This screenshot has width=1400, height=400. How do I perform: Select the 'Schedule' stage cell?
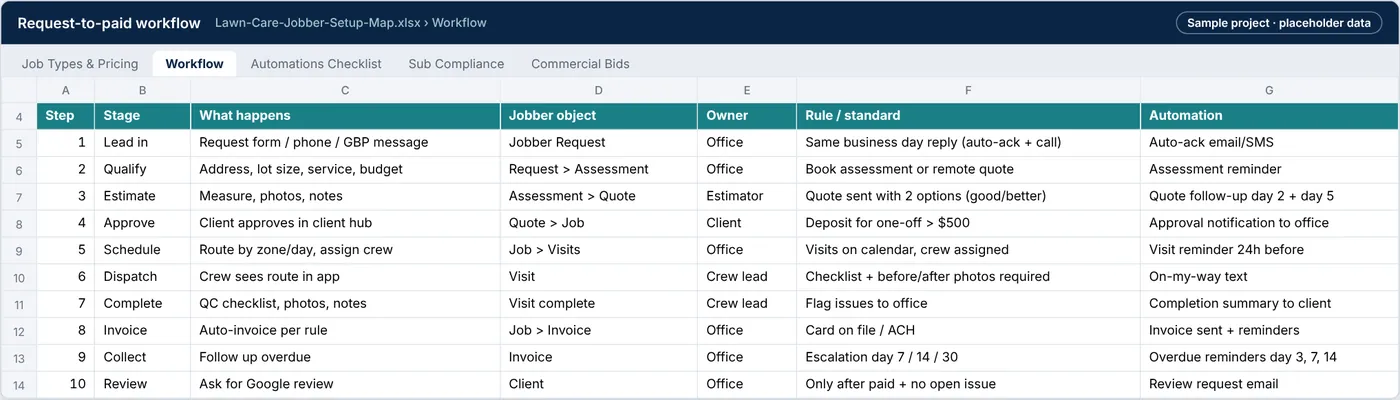point(143,250)
